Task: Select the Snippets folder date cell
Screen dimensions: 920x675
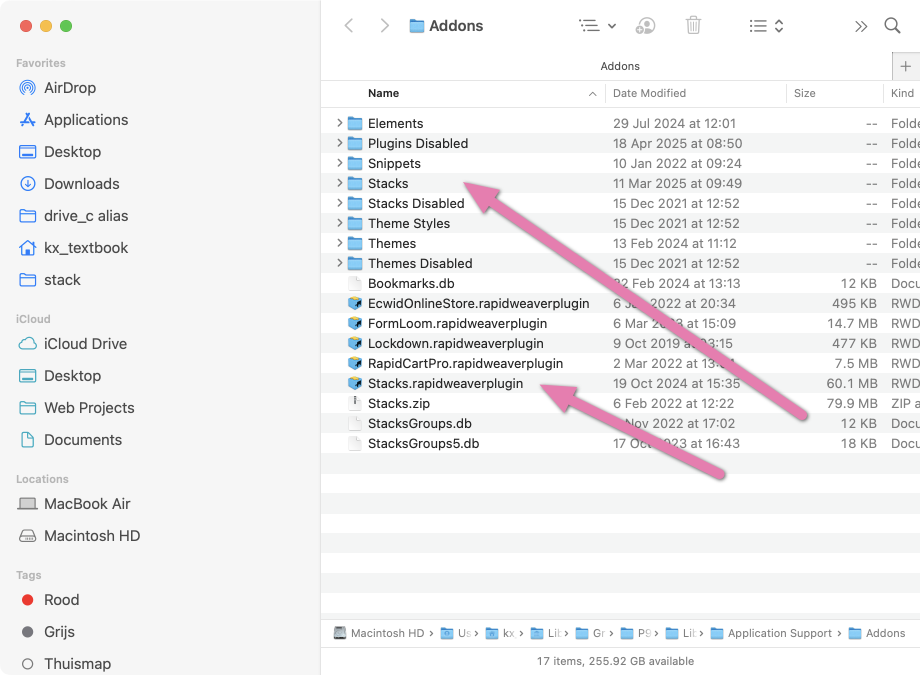Action: (677, 164)
